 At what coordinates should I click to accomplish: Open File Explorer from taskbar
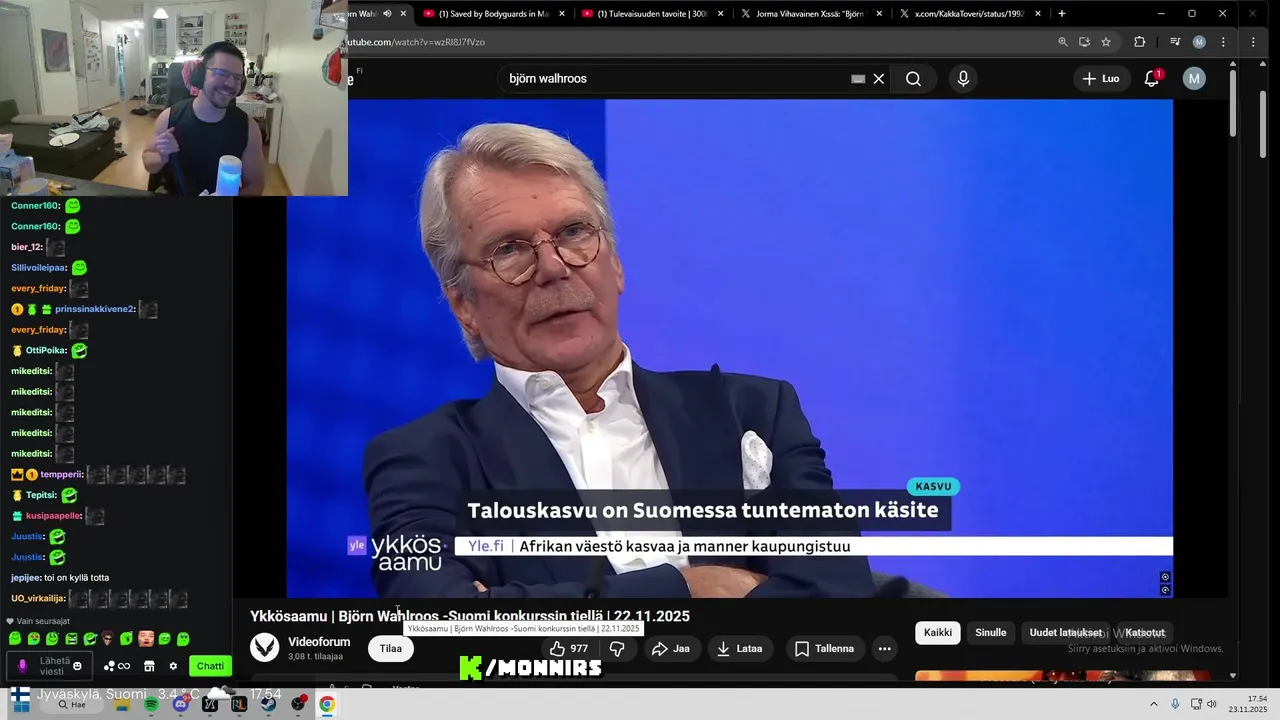click(122, 704)
